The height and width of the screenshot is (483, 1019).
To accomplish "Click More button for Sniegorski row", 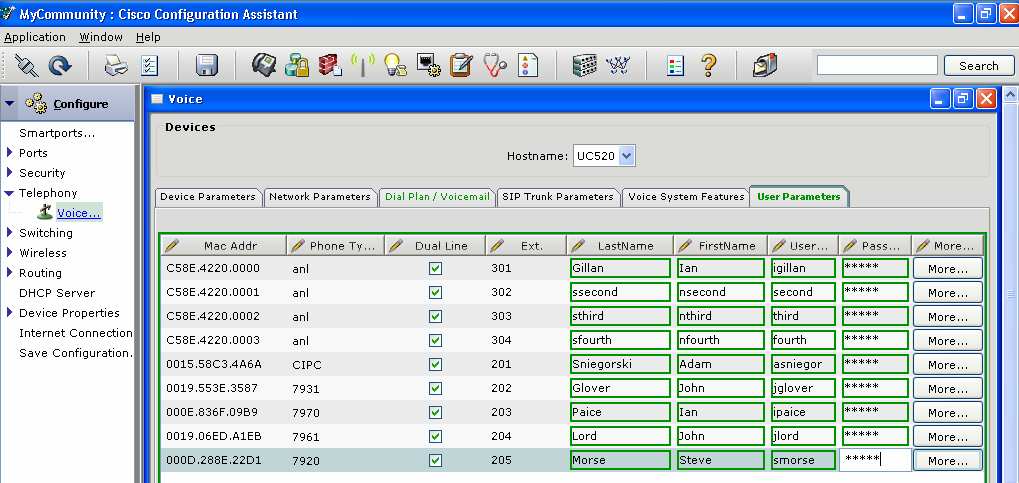I will point(948,365).
